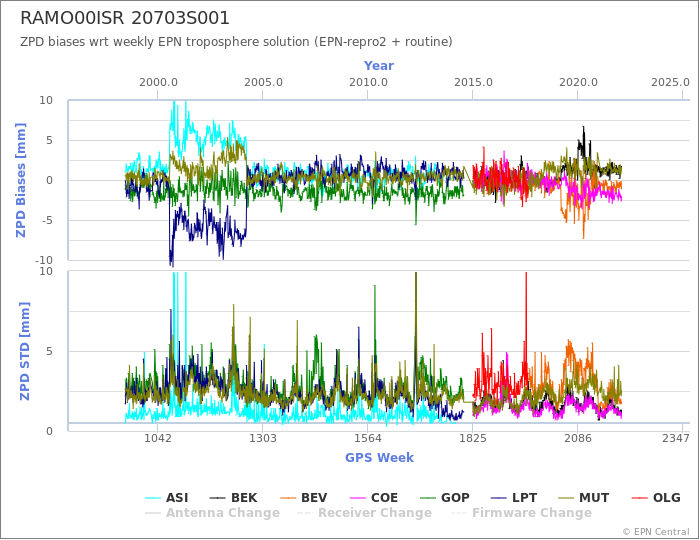The image size is (700, 540).
Task: Click the 1303 GPS week tick label
Action: (x=263, y=438)
